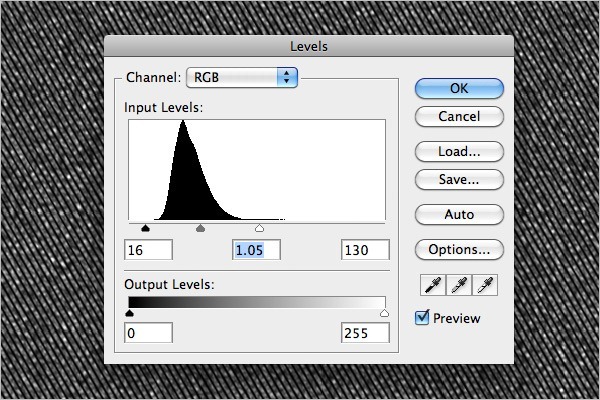Click the input midtones gray slider

coord(201,229)
